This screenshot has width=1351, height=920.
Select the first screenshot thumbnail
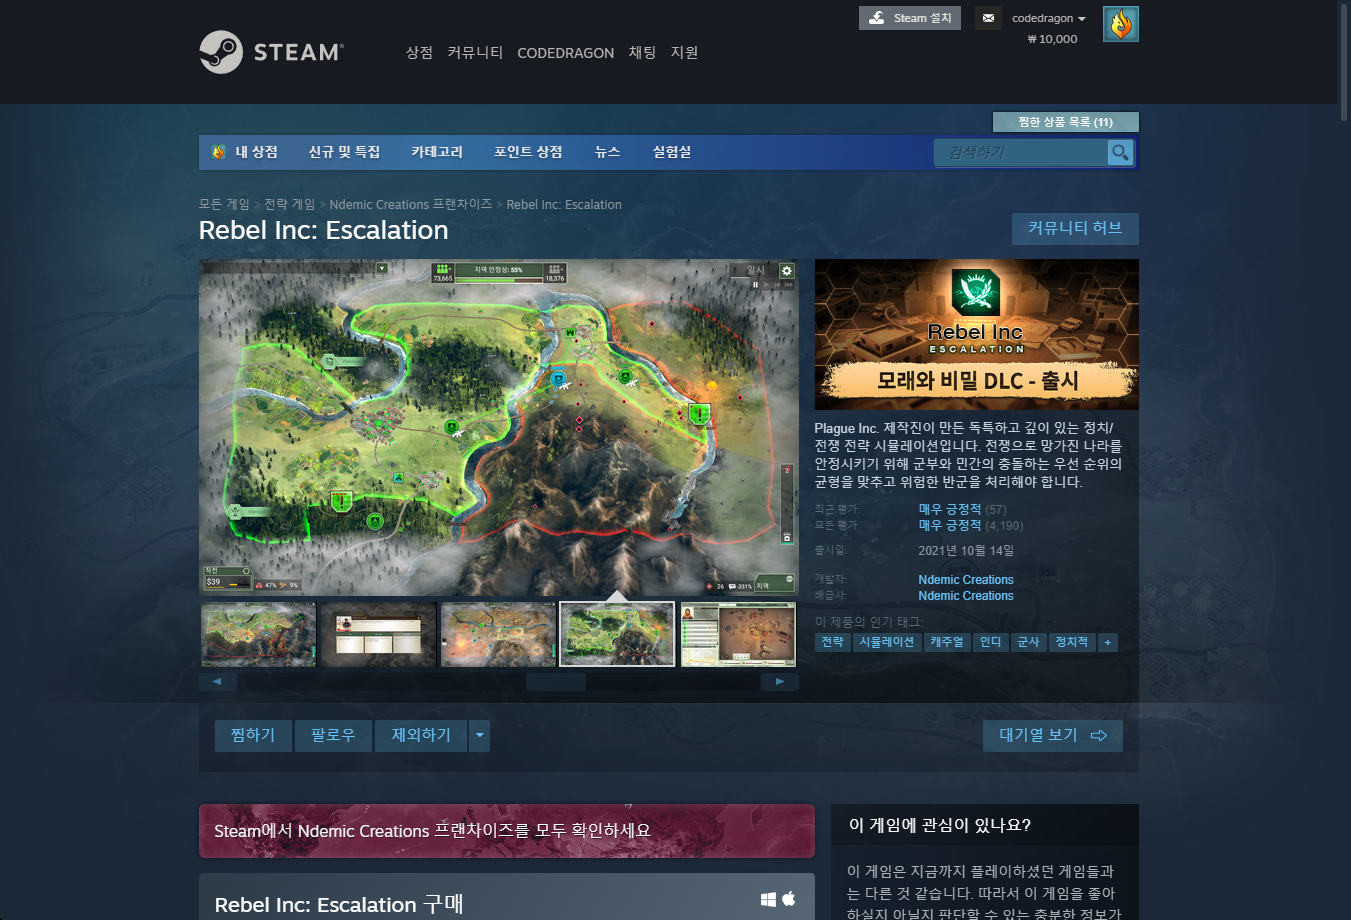coord(258,634)
